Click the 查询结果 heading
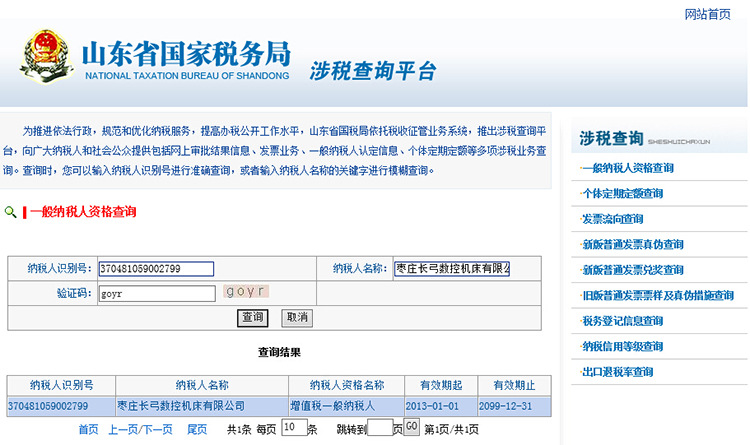This screenshot has width=750, height=445. [x=279, y=353]
